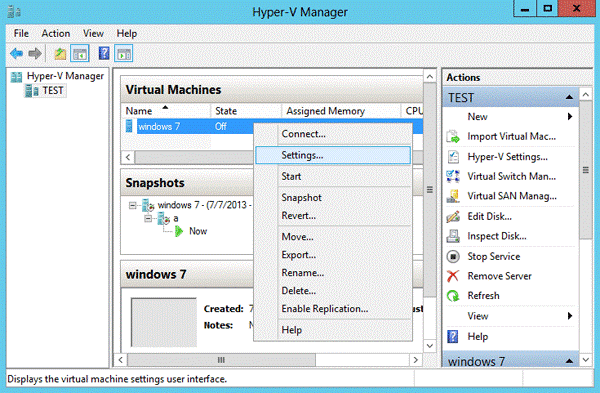Open the blue question mark Help toolbar icon
Screen dimensions: 600x393
[104, 54]
